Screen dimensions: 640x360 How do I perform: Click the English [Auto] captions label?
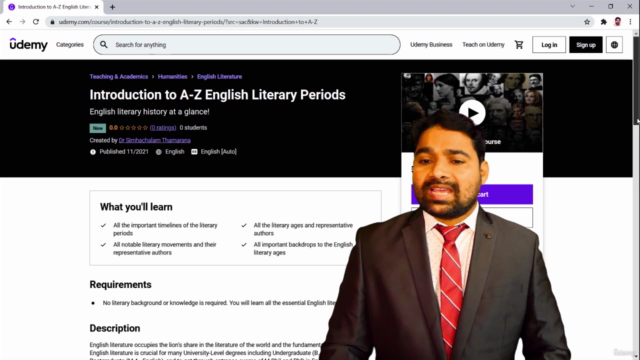pos(218,151)
